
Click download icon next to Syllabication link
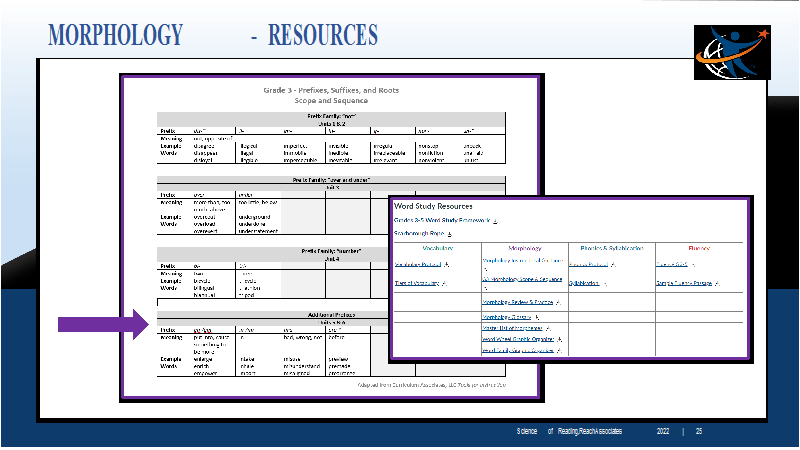[605, 284]
